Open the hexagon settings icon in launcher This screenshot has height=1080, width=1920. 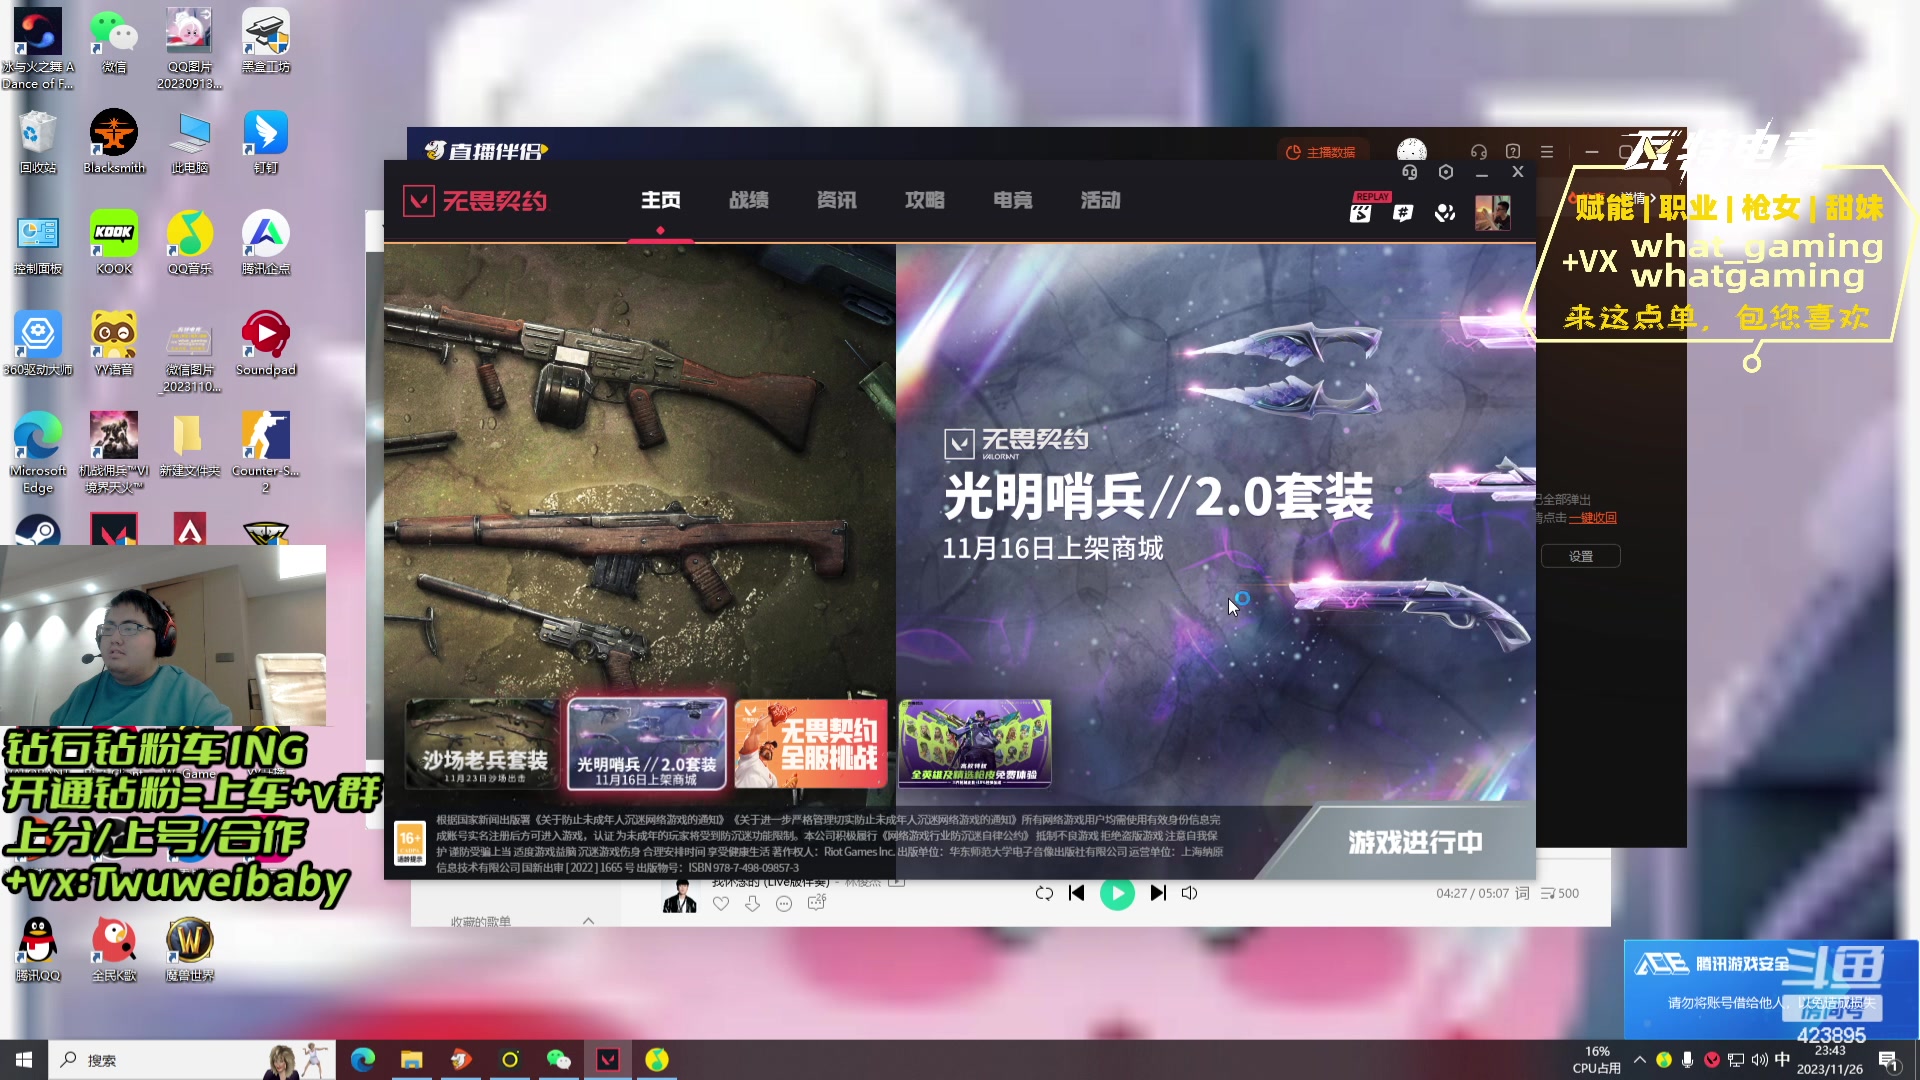pos(1446,172)
